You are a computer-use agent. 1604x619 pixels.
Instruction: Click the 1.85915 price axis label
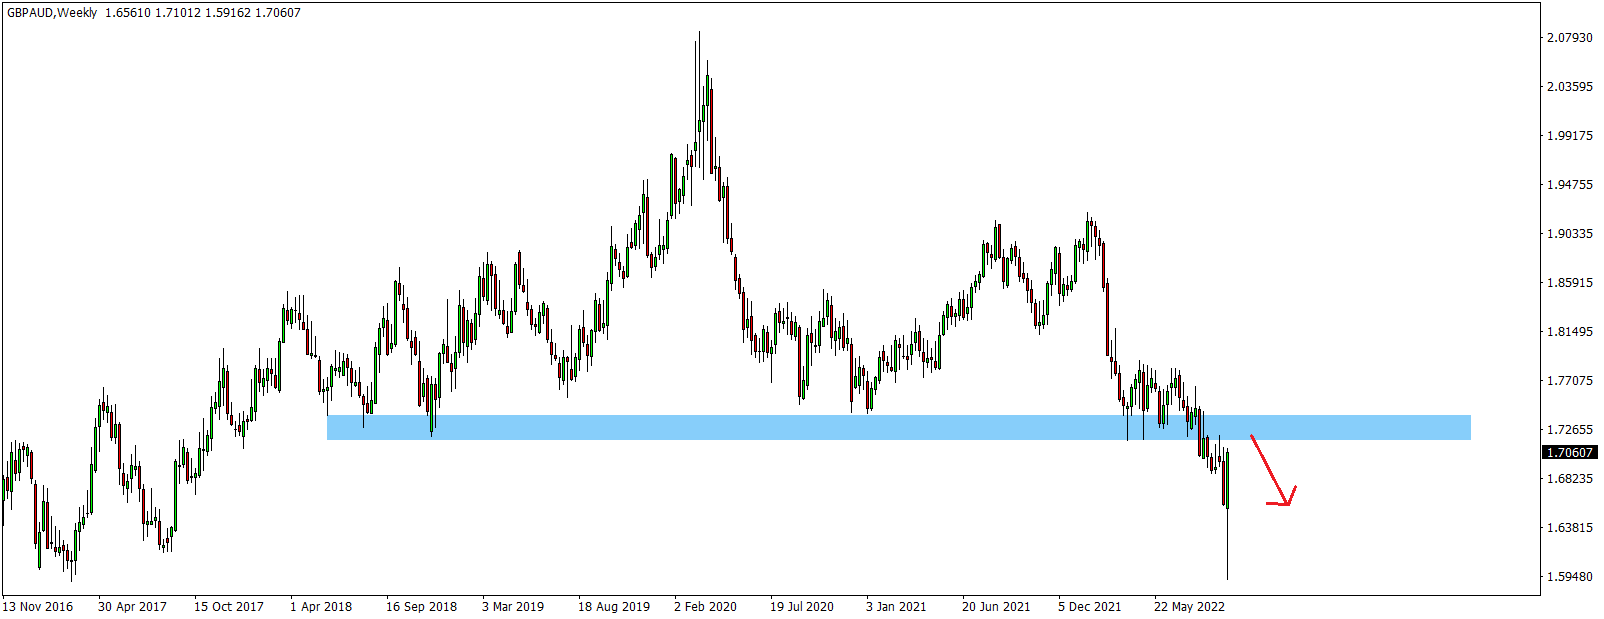tap(1570, 283)
